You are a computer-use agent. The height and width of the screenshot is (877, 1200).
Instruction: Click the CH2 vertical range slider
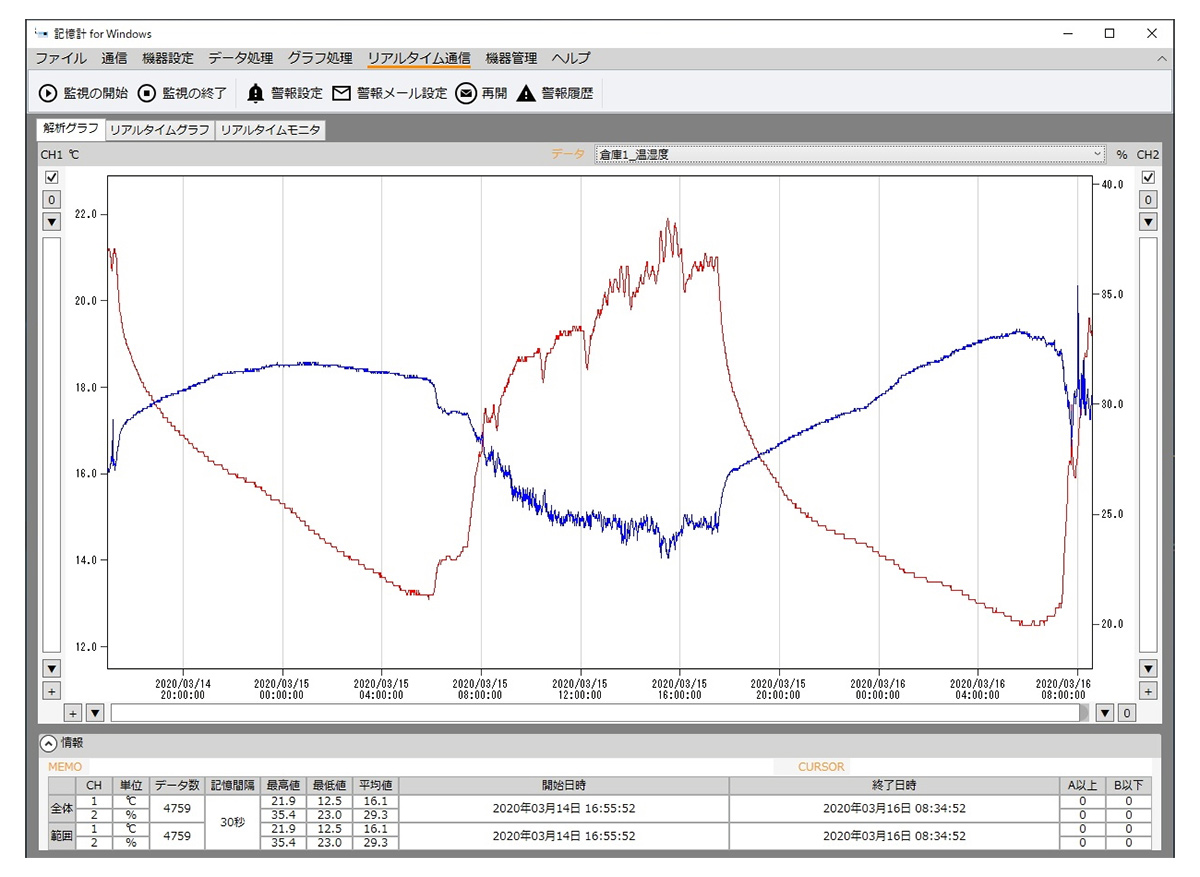pyautogui.click(x=1148, y=445)
